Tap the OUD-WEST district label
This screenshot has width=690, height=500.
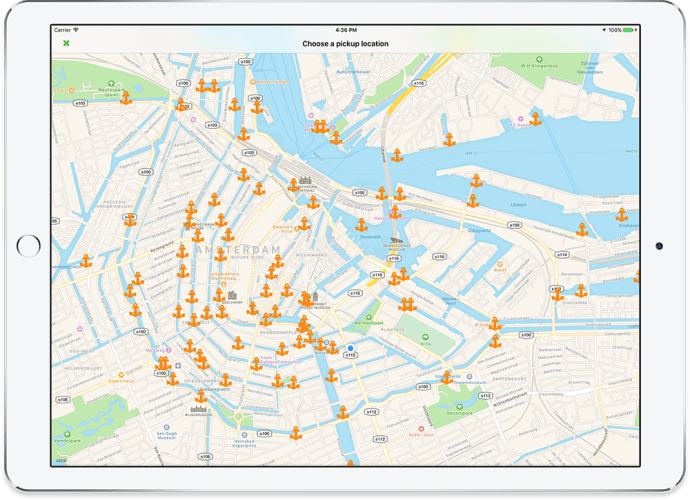pos(81,351)
